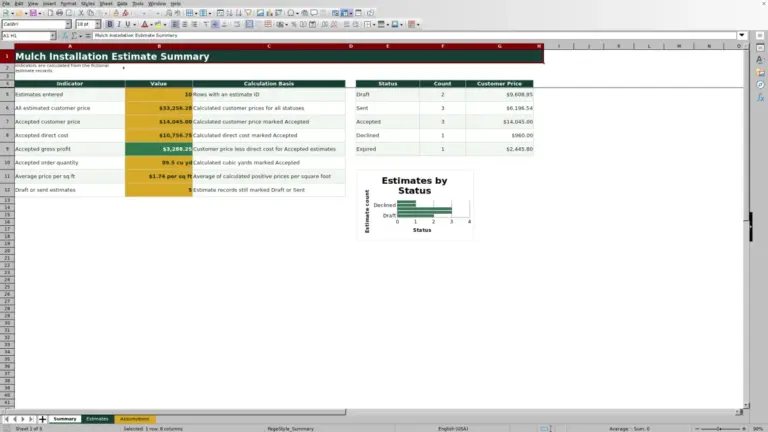Click the Merge and center cells icon
Screen dimensions: 768x432
(x=249, y=24)
